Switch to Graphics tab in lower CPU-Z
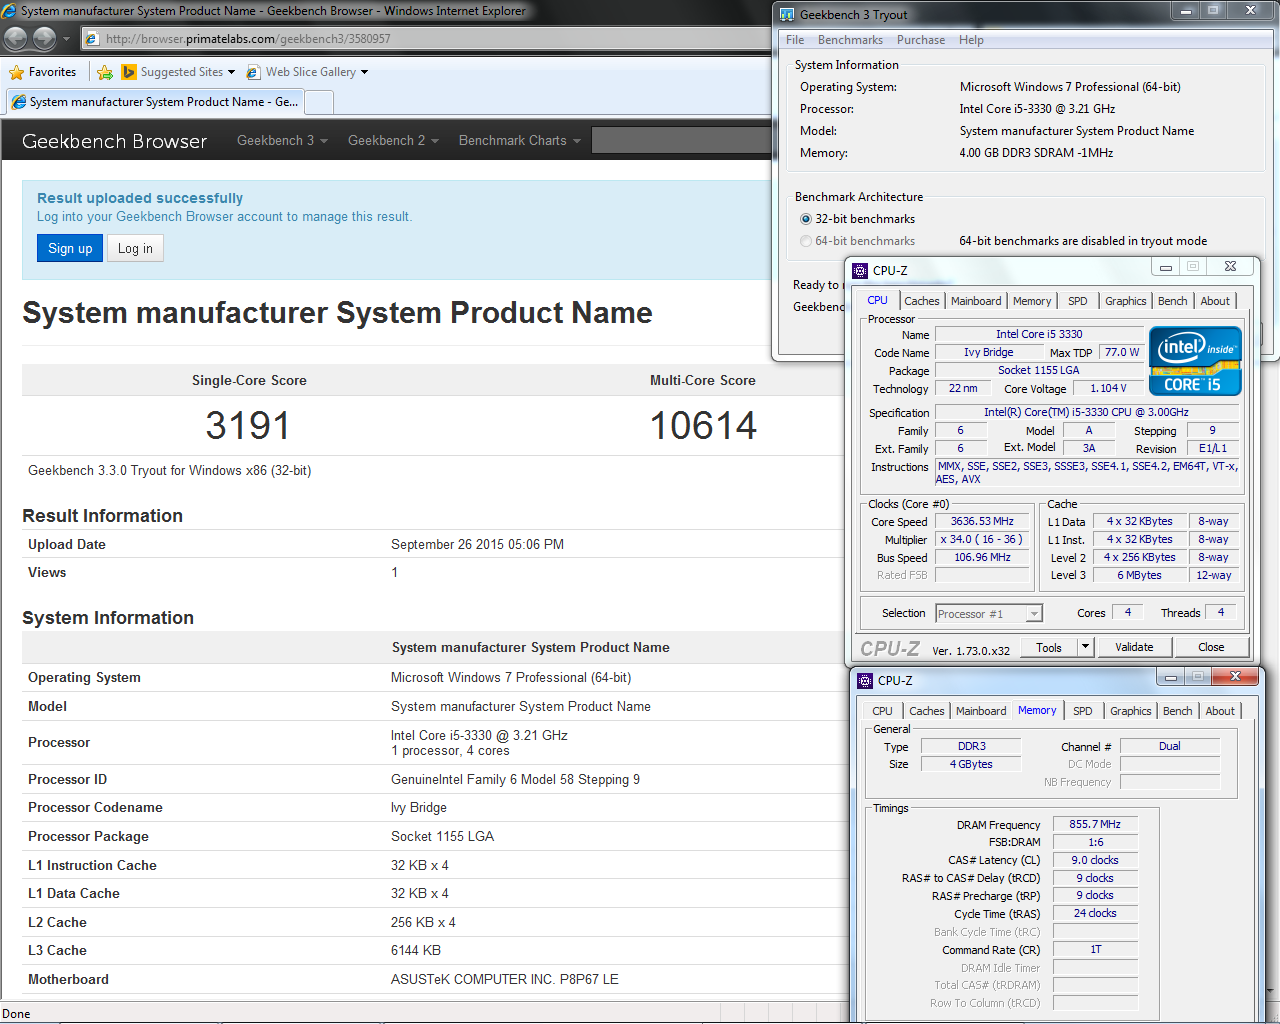The width and height of the screenshot is (1280, 1024). (x=1130, y=711)
